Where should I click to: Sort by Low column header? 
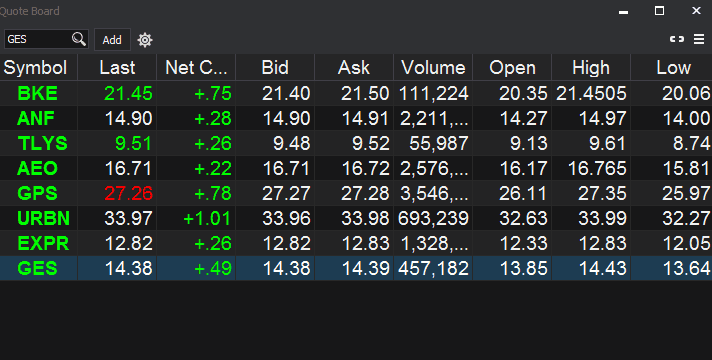coord(672,68)
